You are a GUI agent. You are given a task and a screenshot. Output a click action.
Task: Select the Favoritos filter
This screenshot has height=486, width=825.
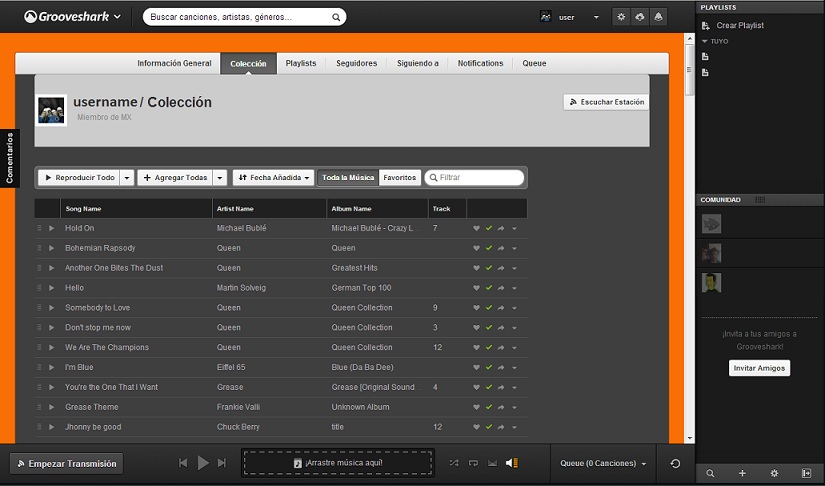(399, 178)
